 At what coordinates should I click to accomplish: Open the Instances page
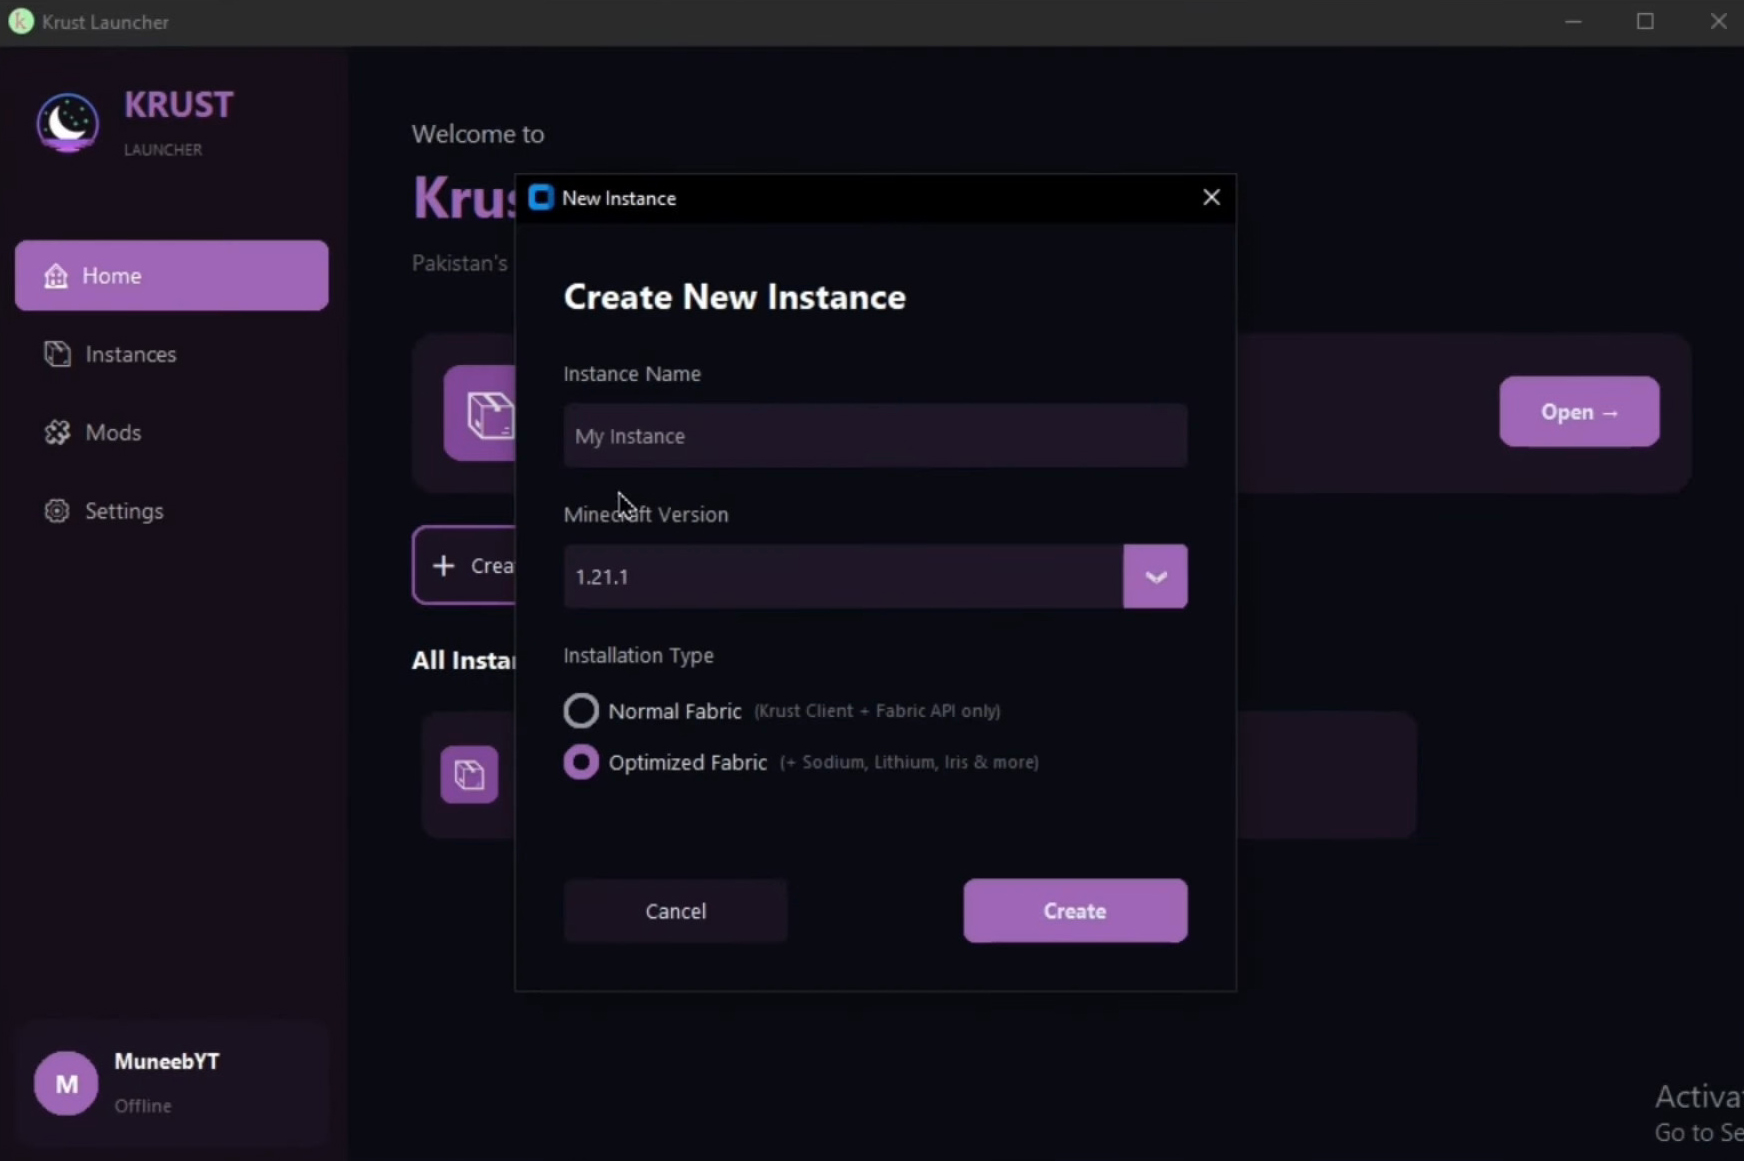click(x=130, y=354)
